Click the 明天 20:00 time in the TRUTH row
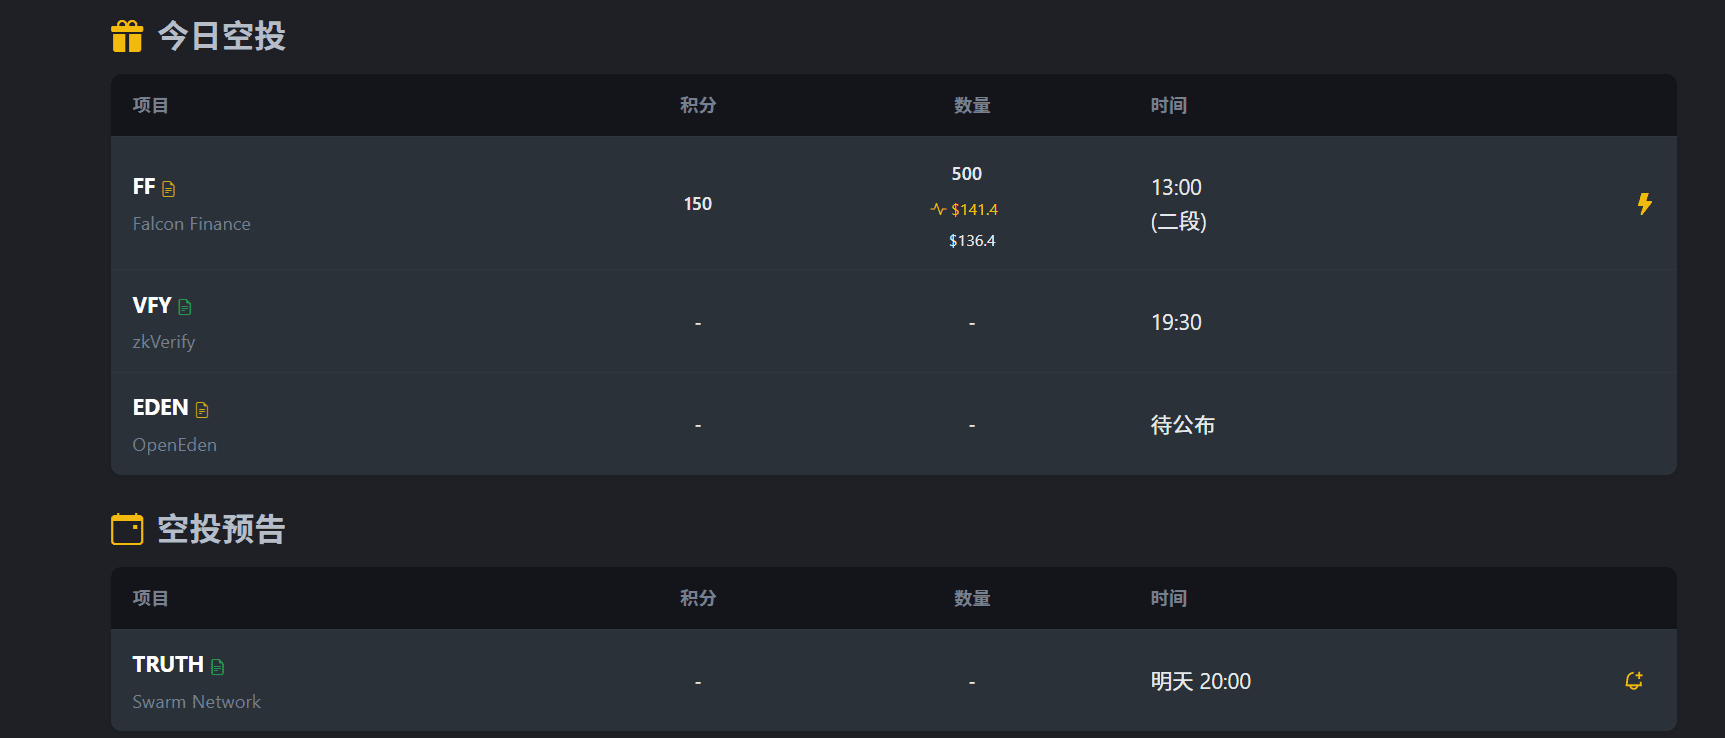The image size is (1725, 738). coord(1201,682)
